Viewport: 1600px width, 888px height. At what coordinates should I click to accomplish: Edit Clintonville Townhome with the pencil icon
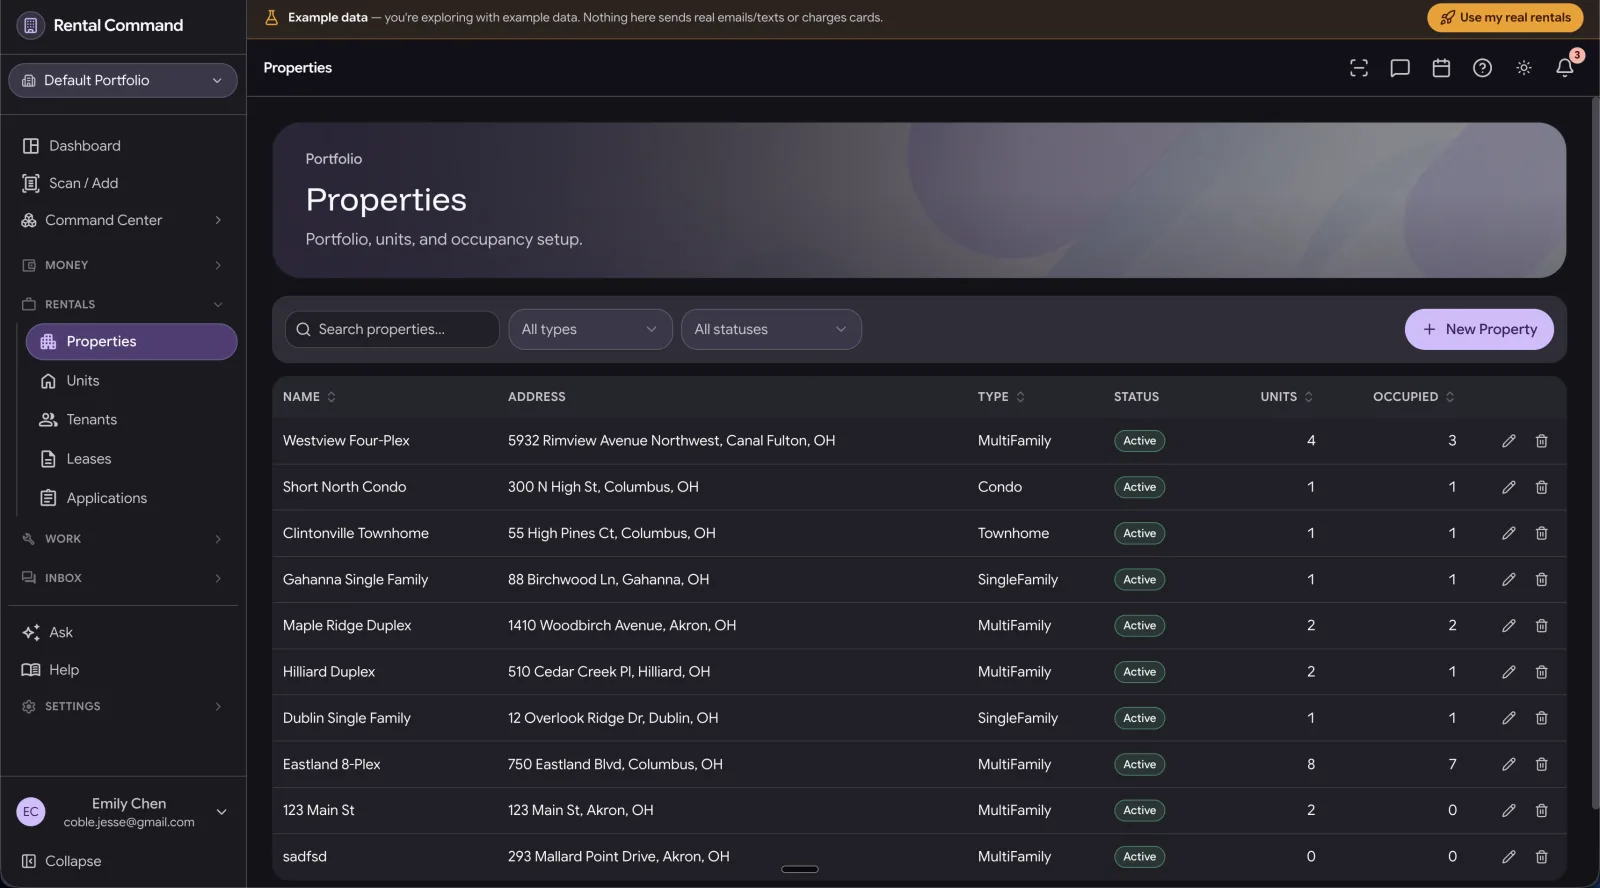[x=1509, y=533]
